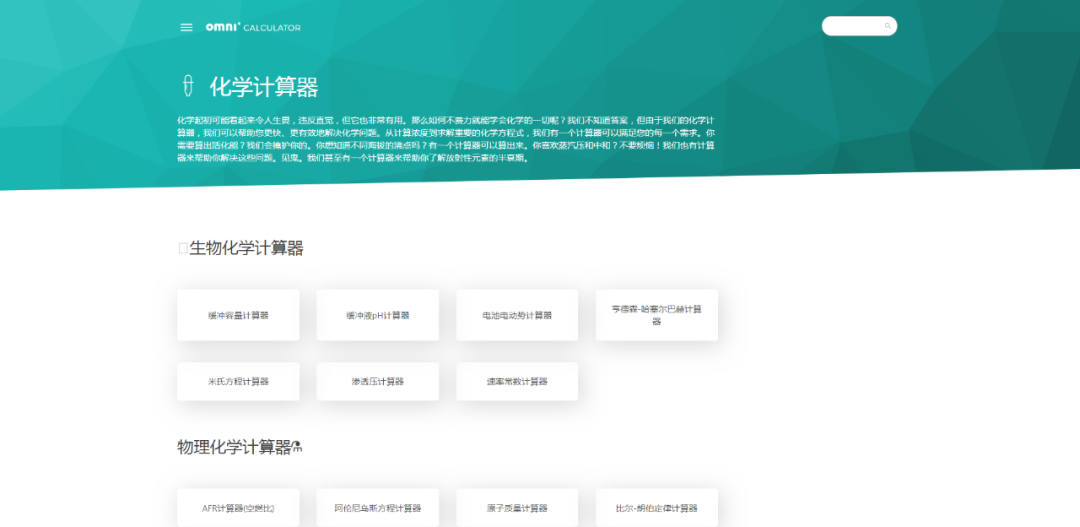Go to the 速率常数计算器 card
The width and height of the screenshot is (1080, 527).
(x=517, y=381)
